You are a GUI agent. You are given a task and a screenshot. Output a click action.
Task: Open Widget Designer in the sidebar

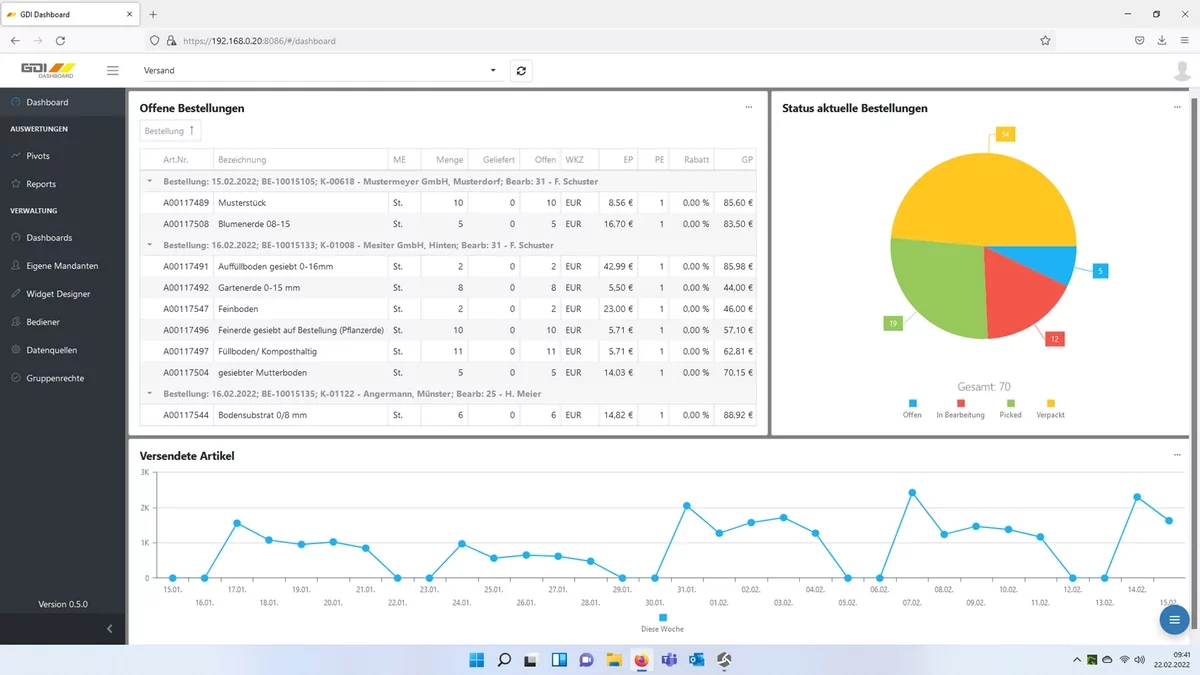pyautogui.click(x=58, y=294)
